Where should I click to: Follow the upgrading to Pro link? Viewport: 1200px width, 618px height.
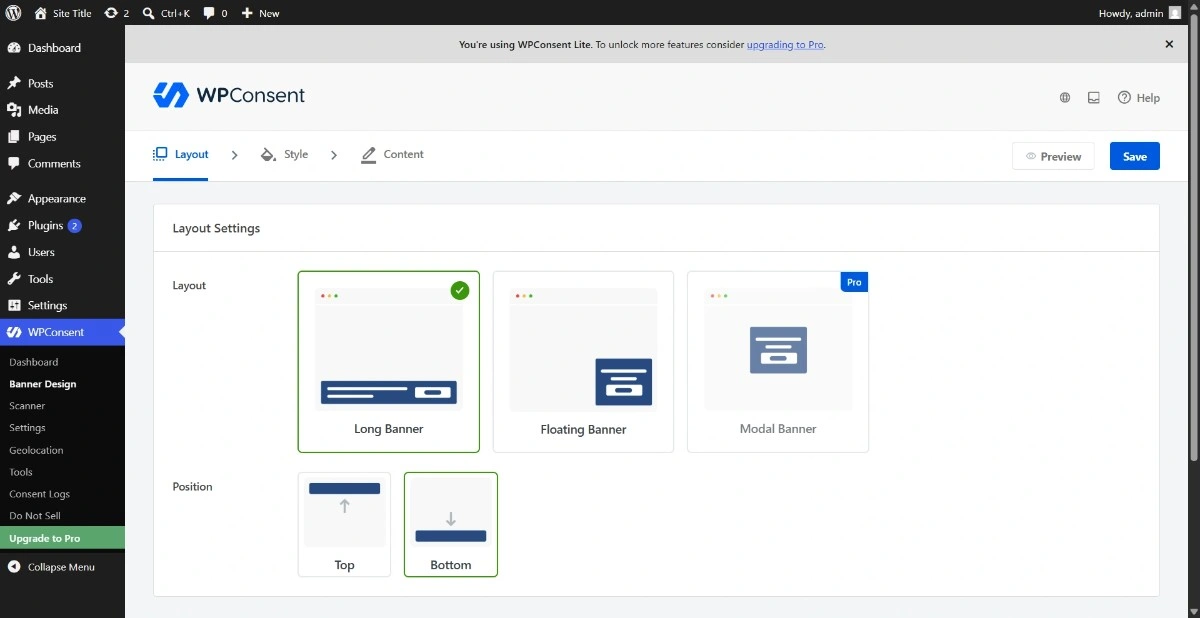tap(785, 45)
